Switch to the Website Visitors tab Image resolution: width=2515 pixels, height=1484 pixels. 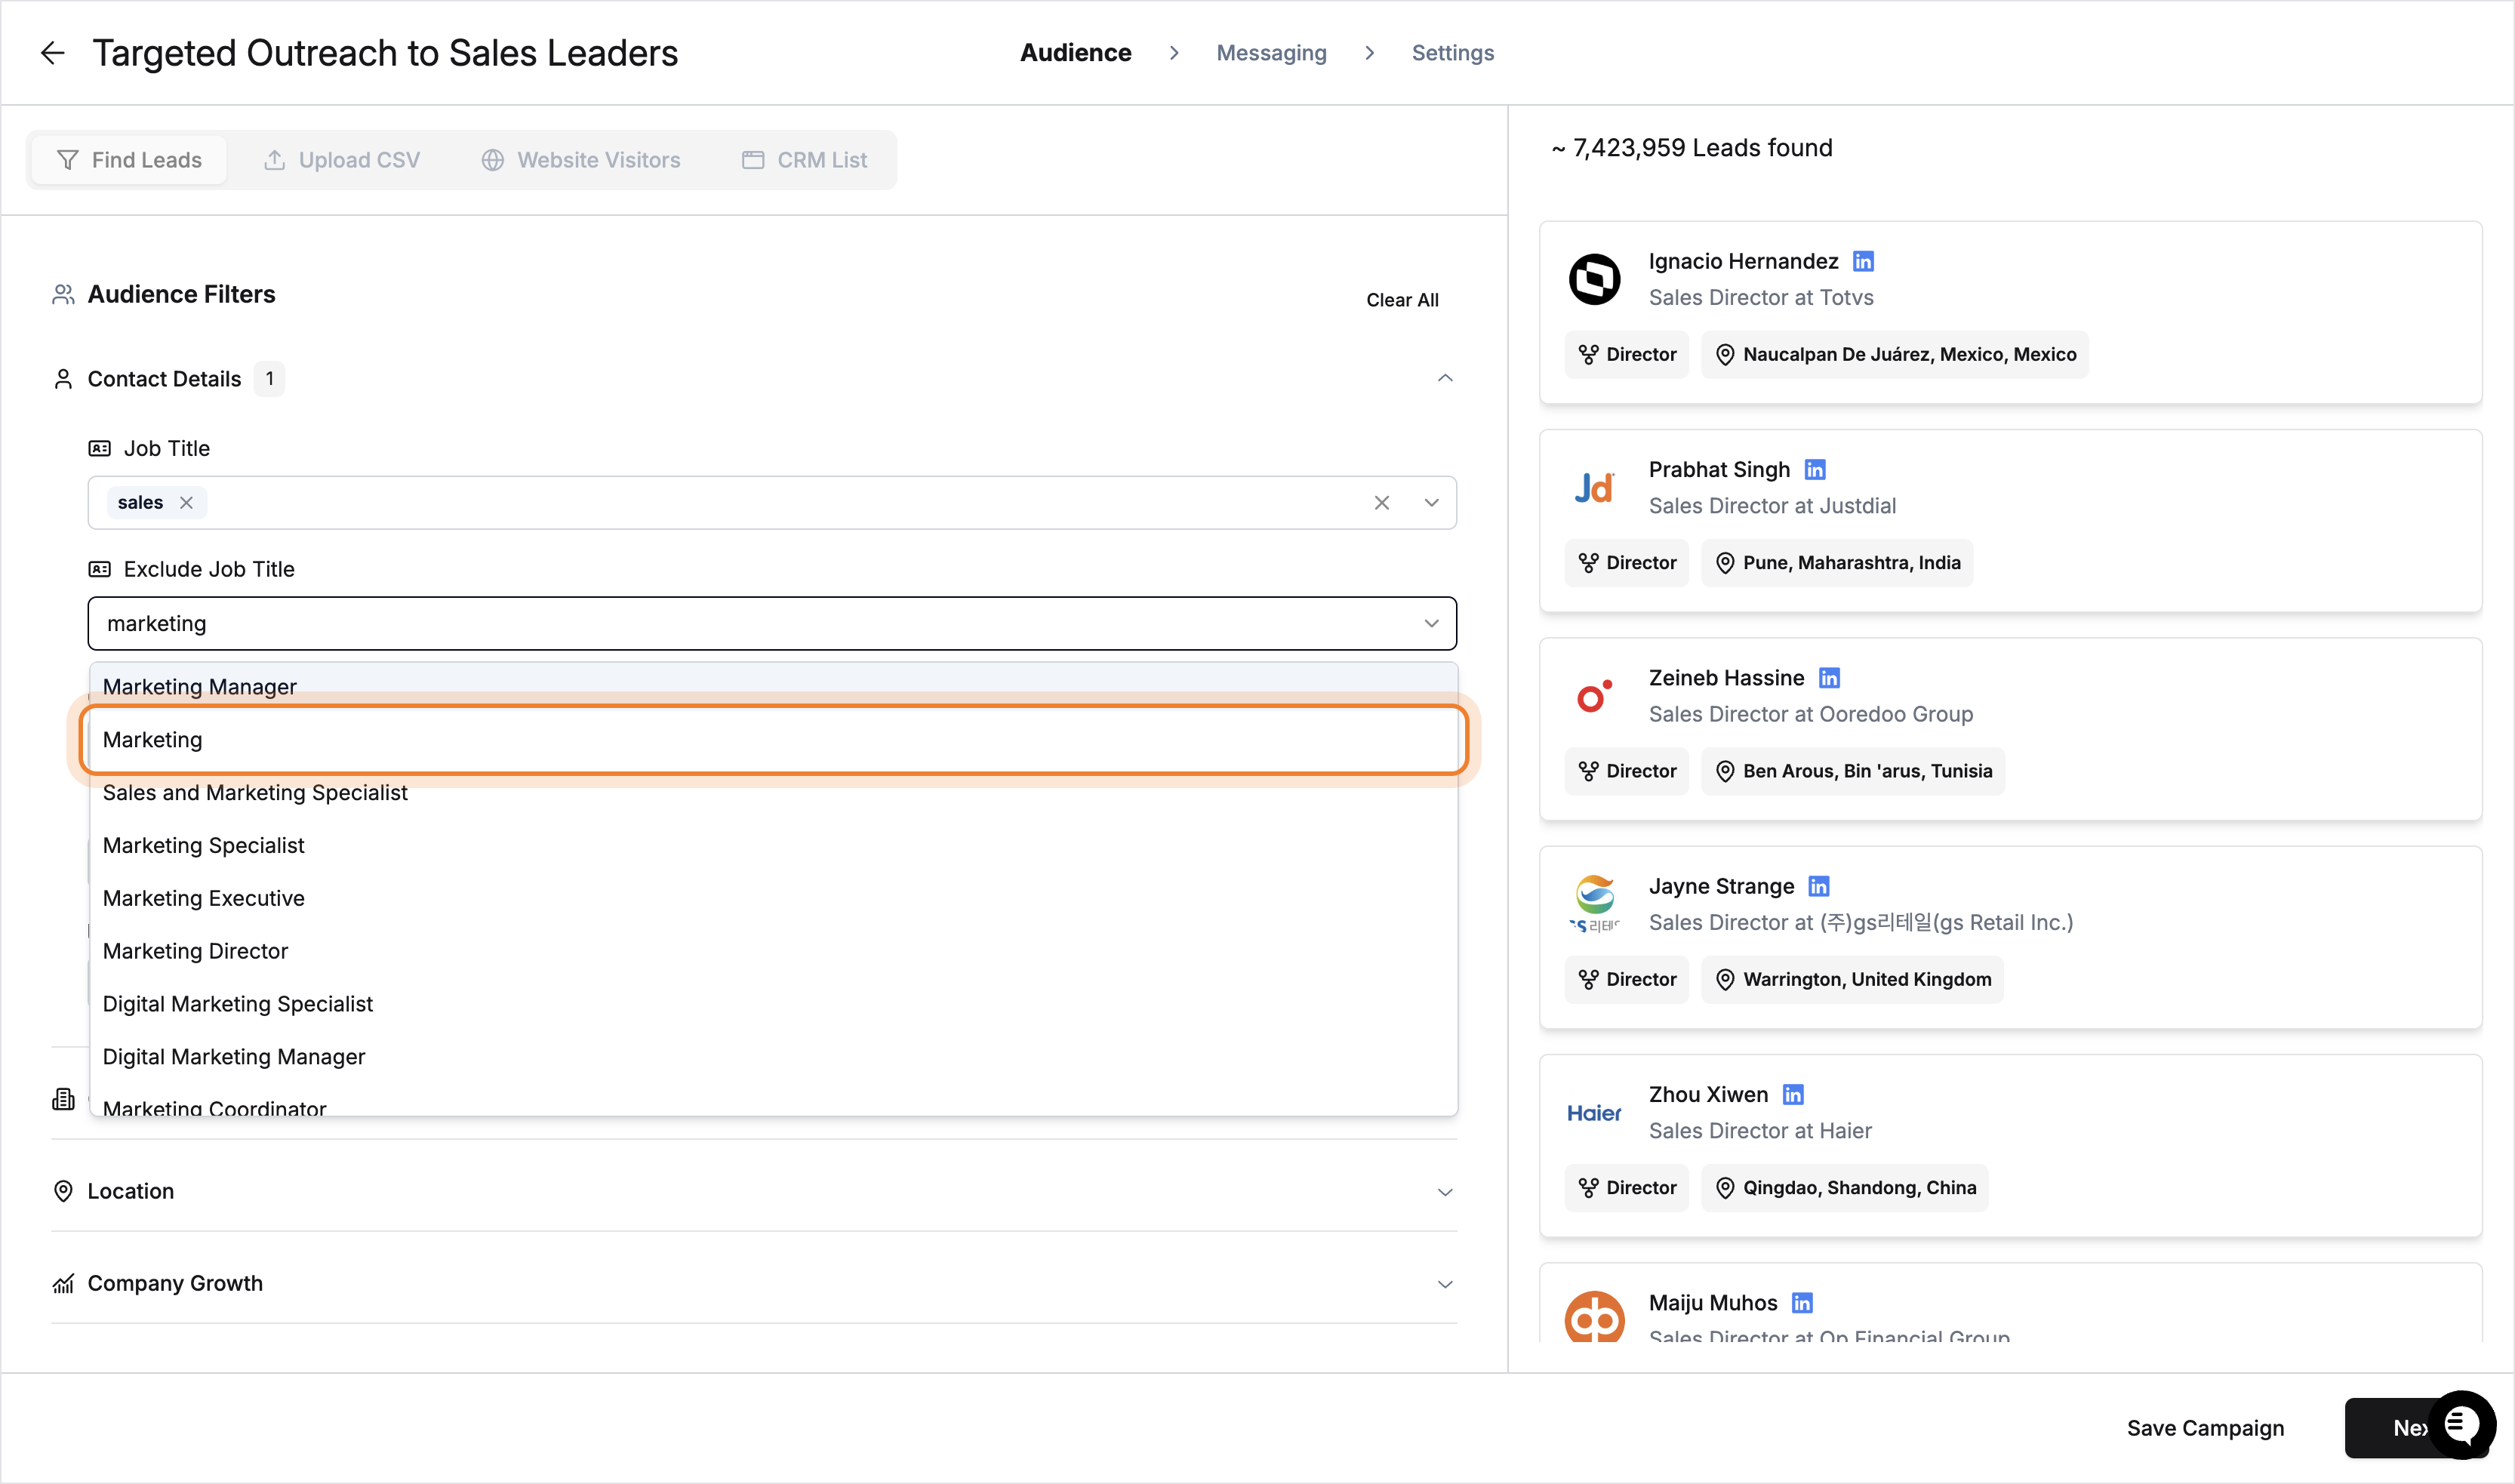click(580, 160)
